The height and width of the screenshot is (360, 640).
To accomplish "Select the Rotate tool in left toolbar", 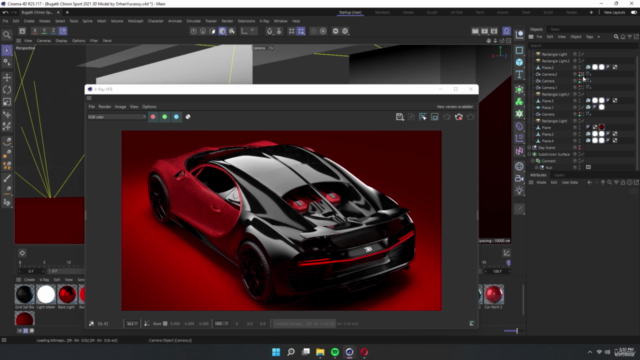I will 7,90.
